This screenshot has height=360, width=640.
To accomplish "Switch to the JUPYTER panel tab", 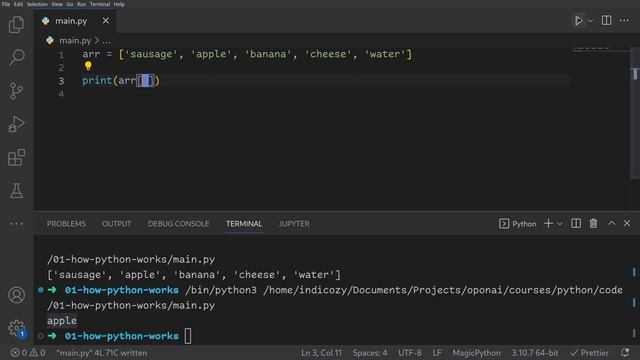I will [294, 224].
